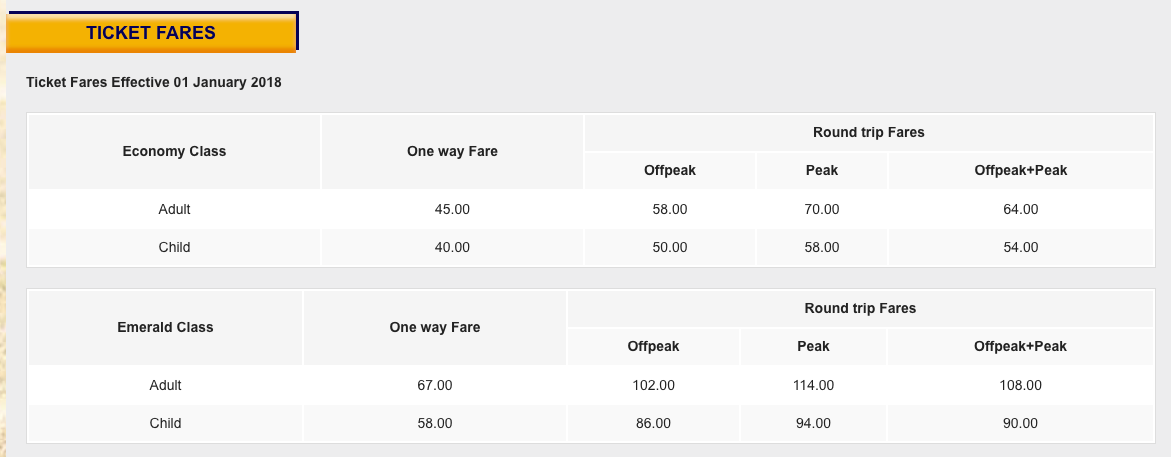
Task: Select Emerald Child offpeak+peak fare 90.00
Action: coord(1020,424)
